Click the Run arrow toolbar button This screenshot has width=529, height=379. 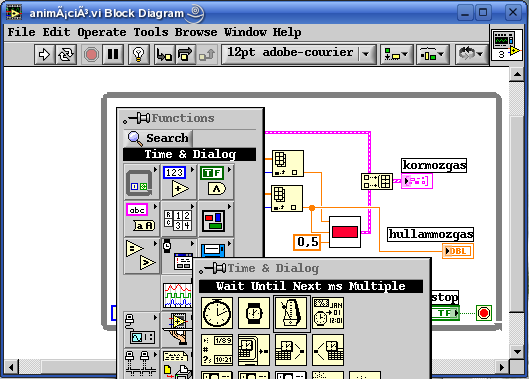(x=45, y=54)
